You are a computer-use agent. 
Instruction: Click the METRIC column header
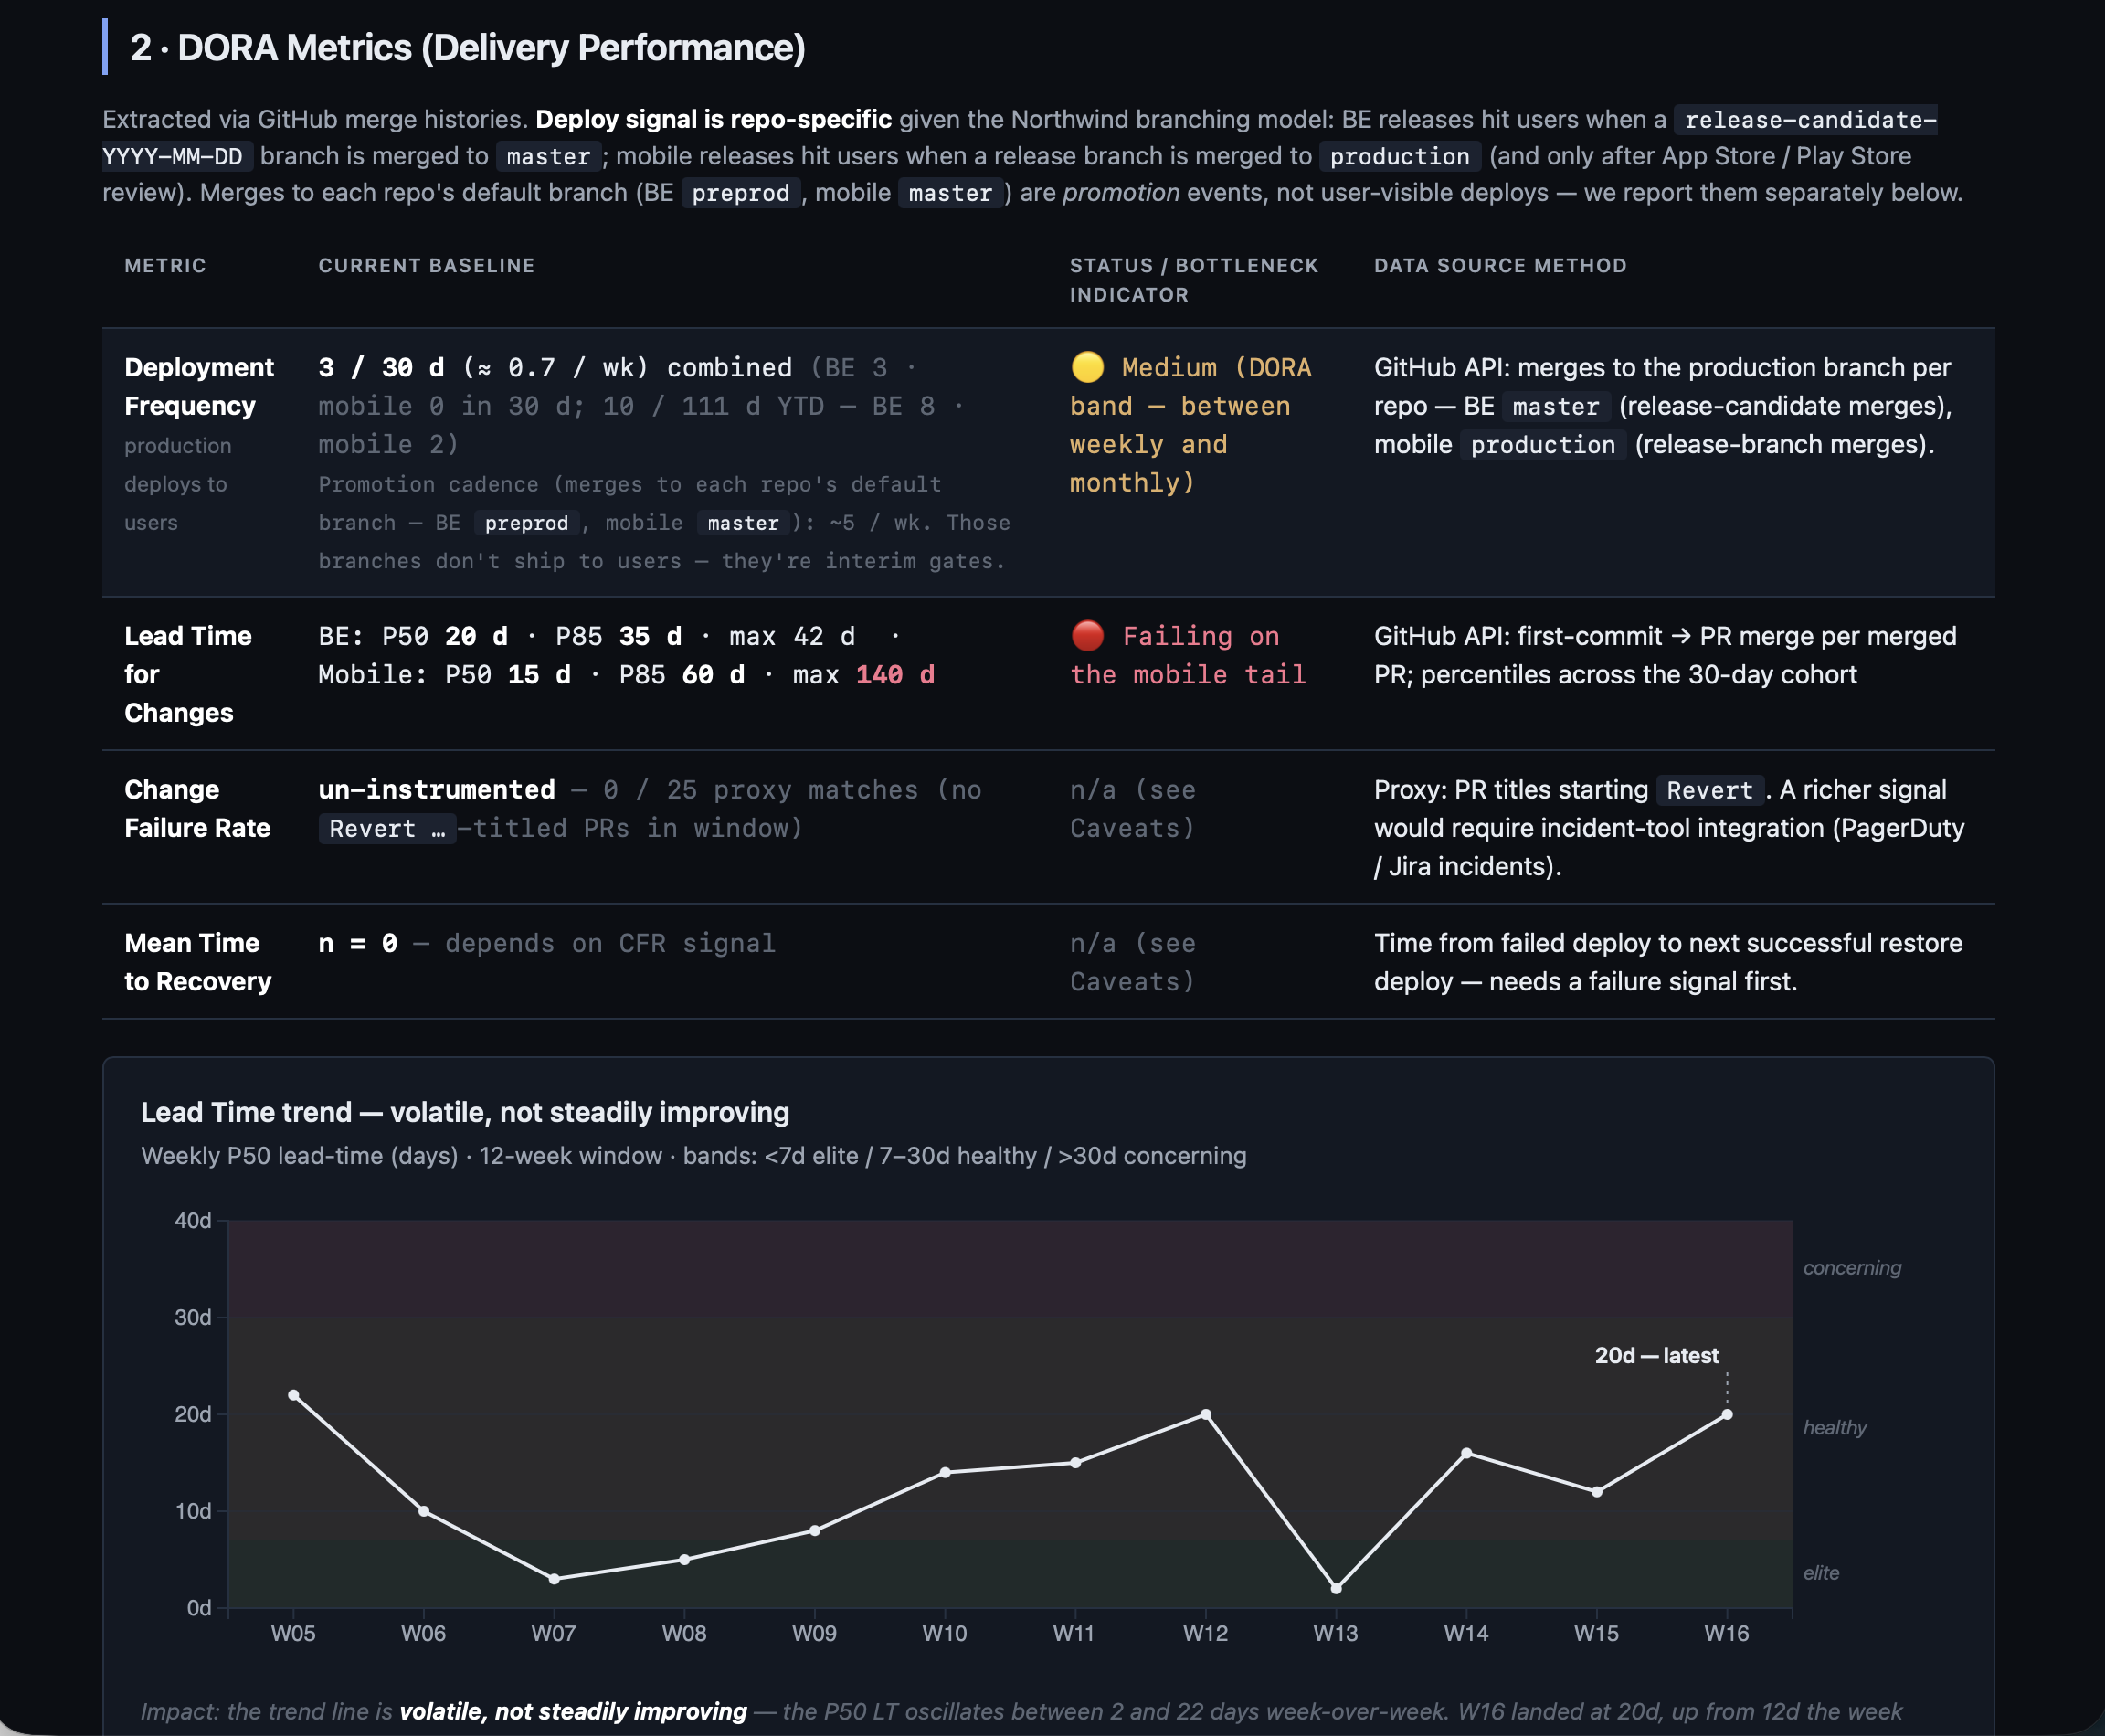point(165,266)
